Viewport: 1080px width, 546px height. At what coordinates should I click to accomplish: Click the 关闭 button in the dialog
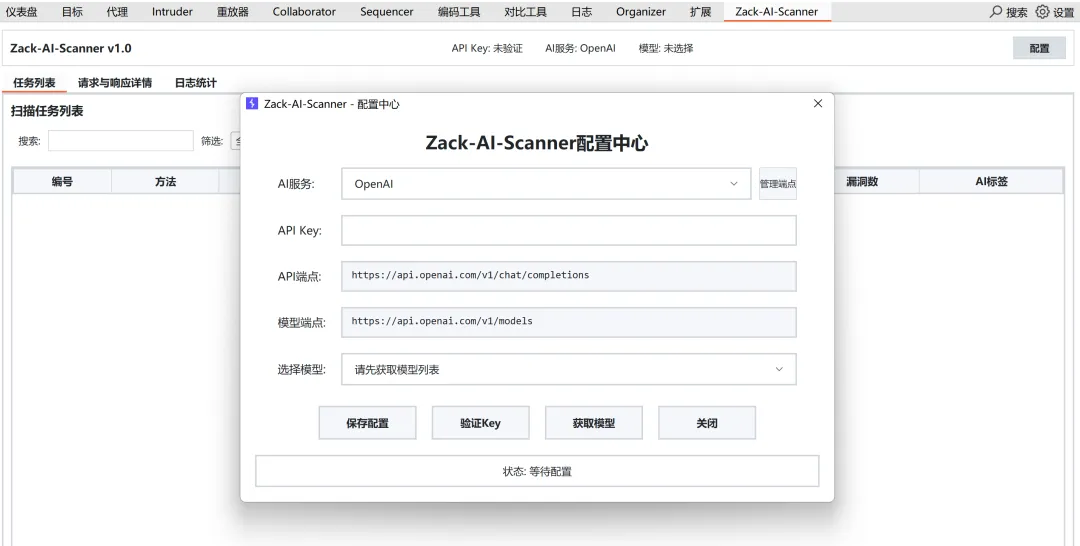coord(707,423)
